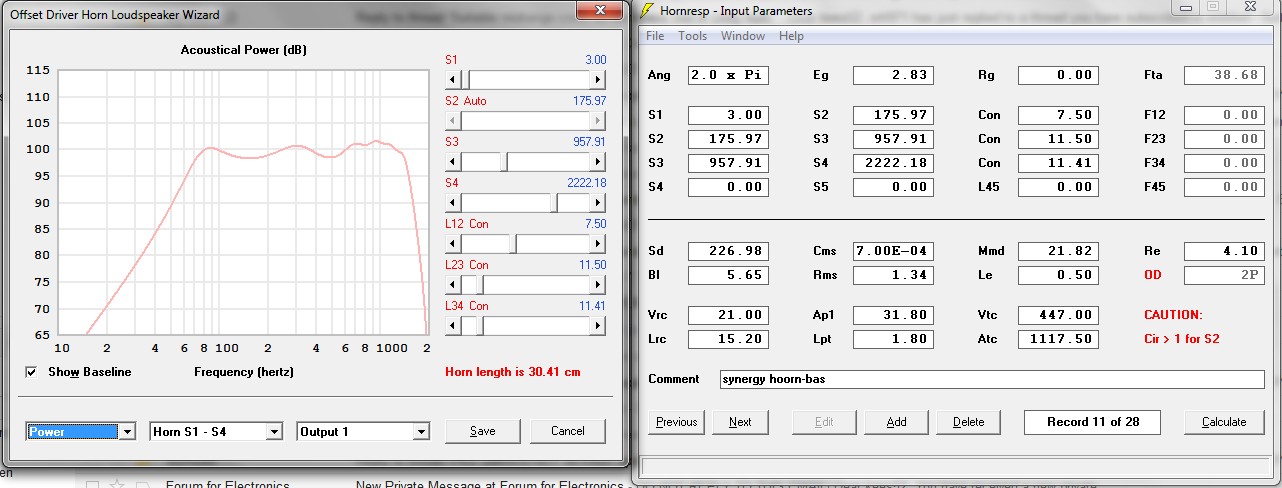Click the Hornresp lightning bolt title icon
This screenshot has width=1282, height=488.
(647, 10)
